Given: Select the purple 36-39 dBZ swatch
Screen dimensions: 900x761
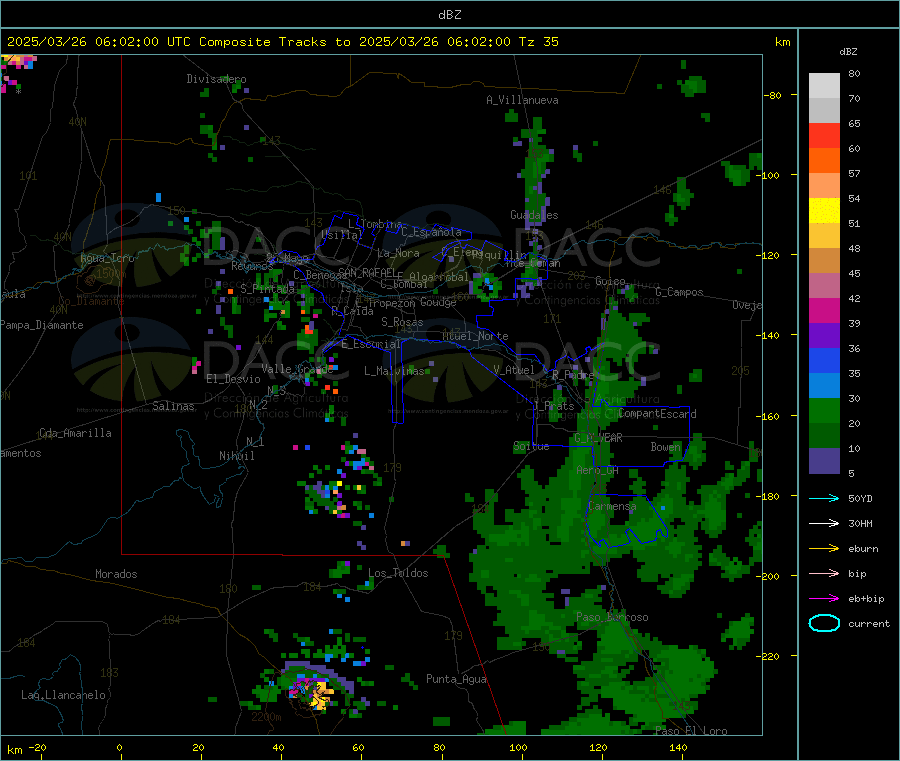Looking at the screenshot, I should pyautogui.click(x=824, y=336).
